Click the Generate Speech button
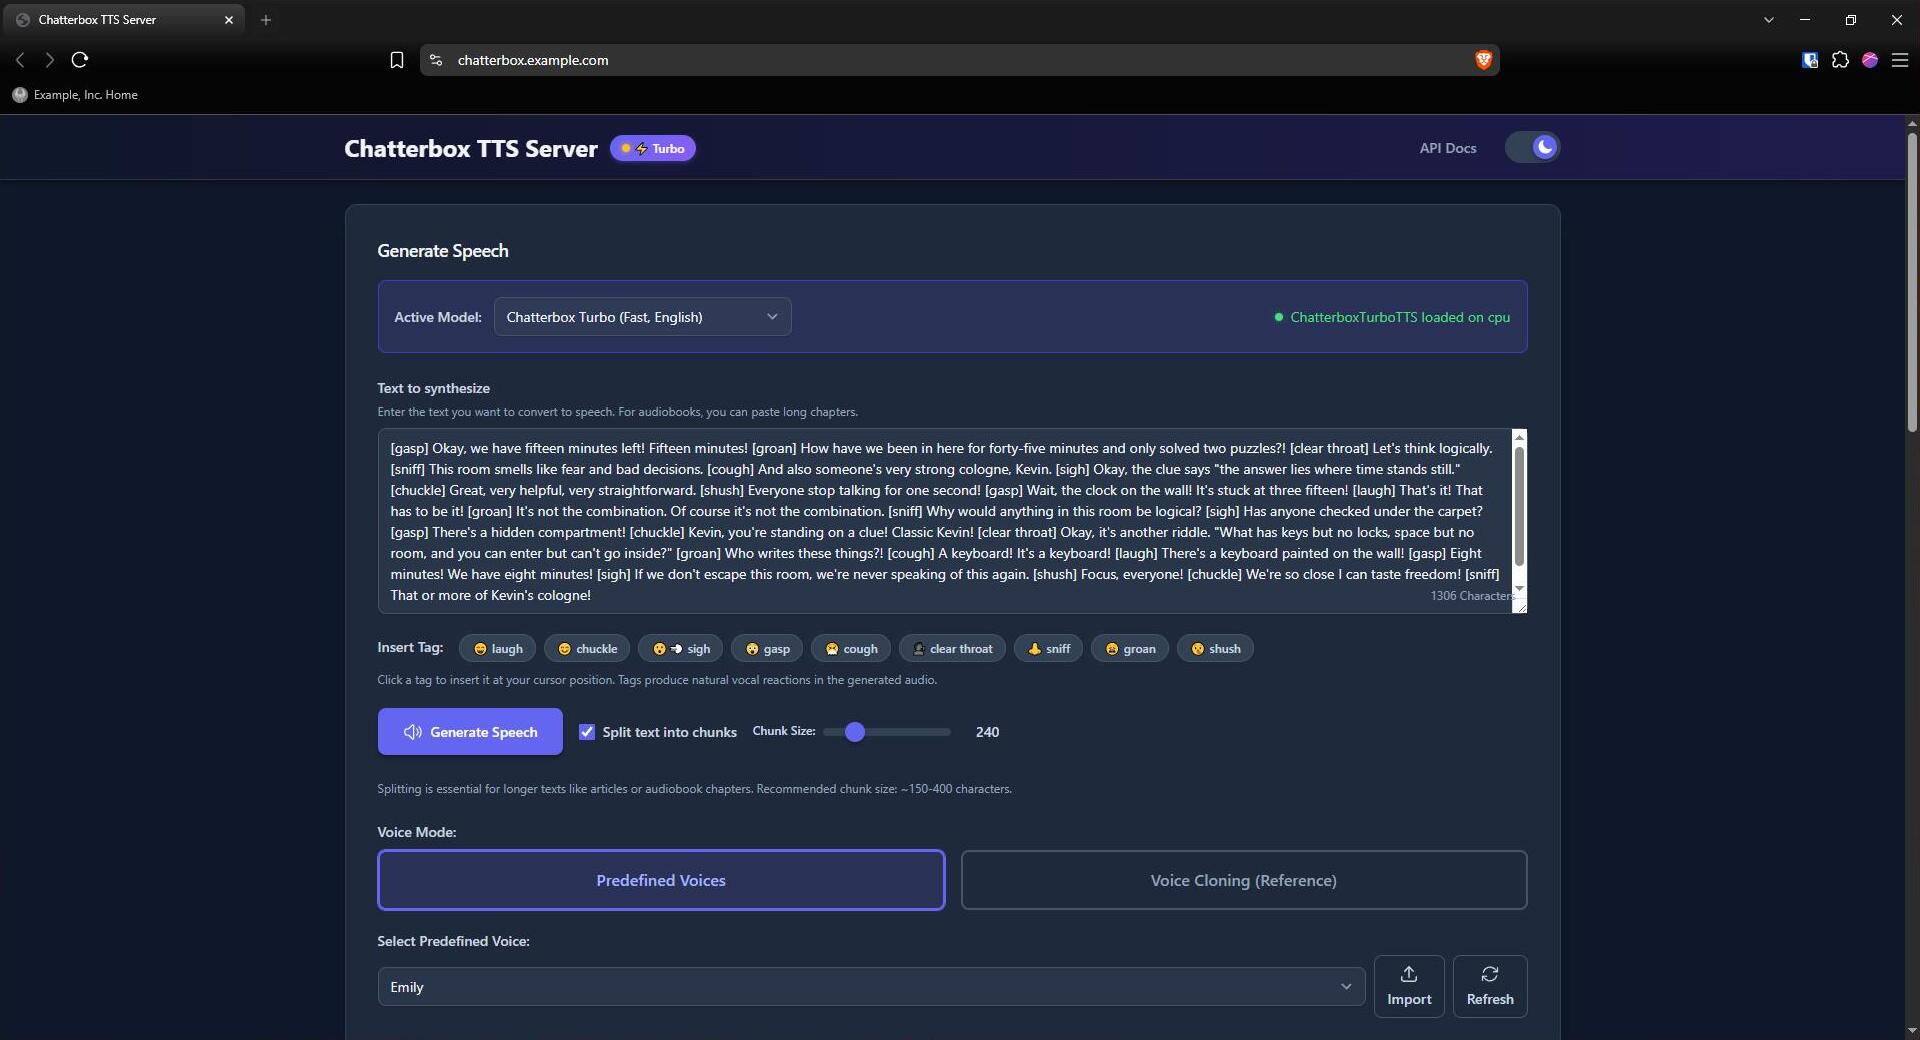1920x1040 pixels. (470, 732)
